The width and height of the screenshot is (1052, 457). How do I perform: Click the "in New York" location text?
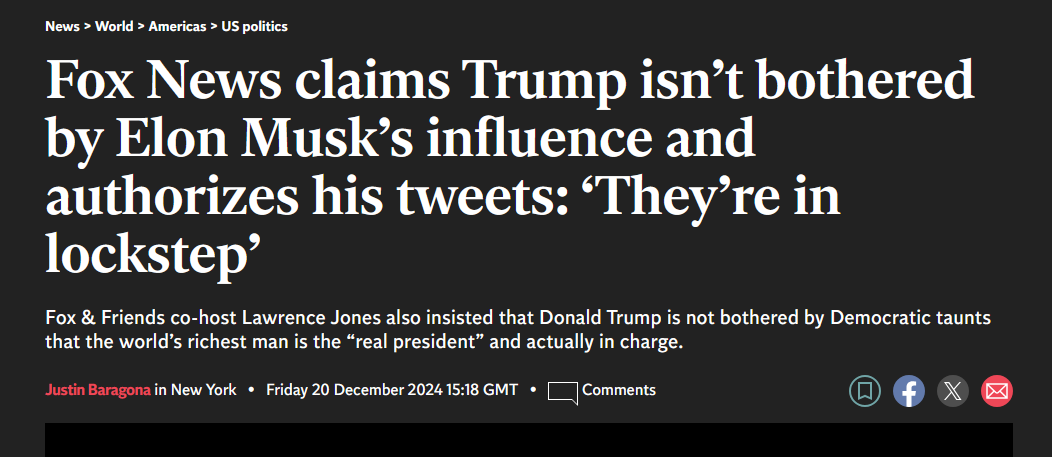(195, 390)
